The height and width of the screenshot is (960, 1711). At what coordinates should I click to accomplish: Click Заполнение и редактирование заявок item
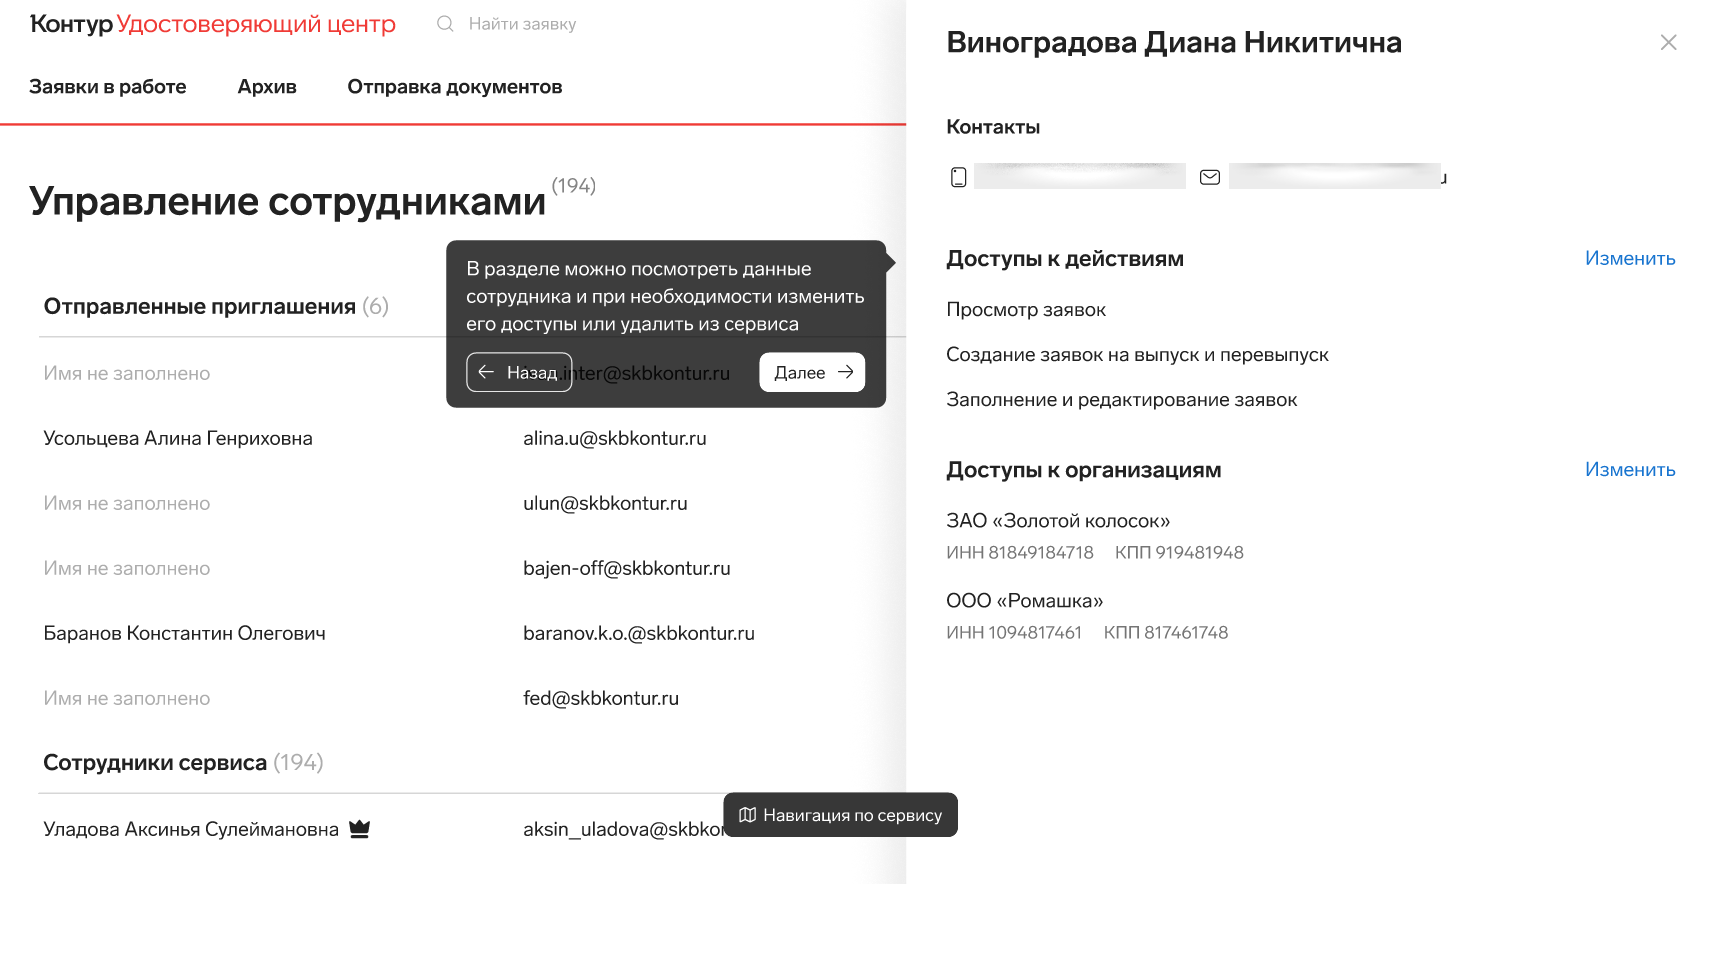tap(1122, 399)
